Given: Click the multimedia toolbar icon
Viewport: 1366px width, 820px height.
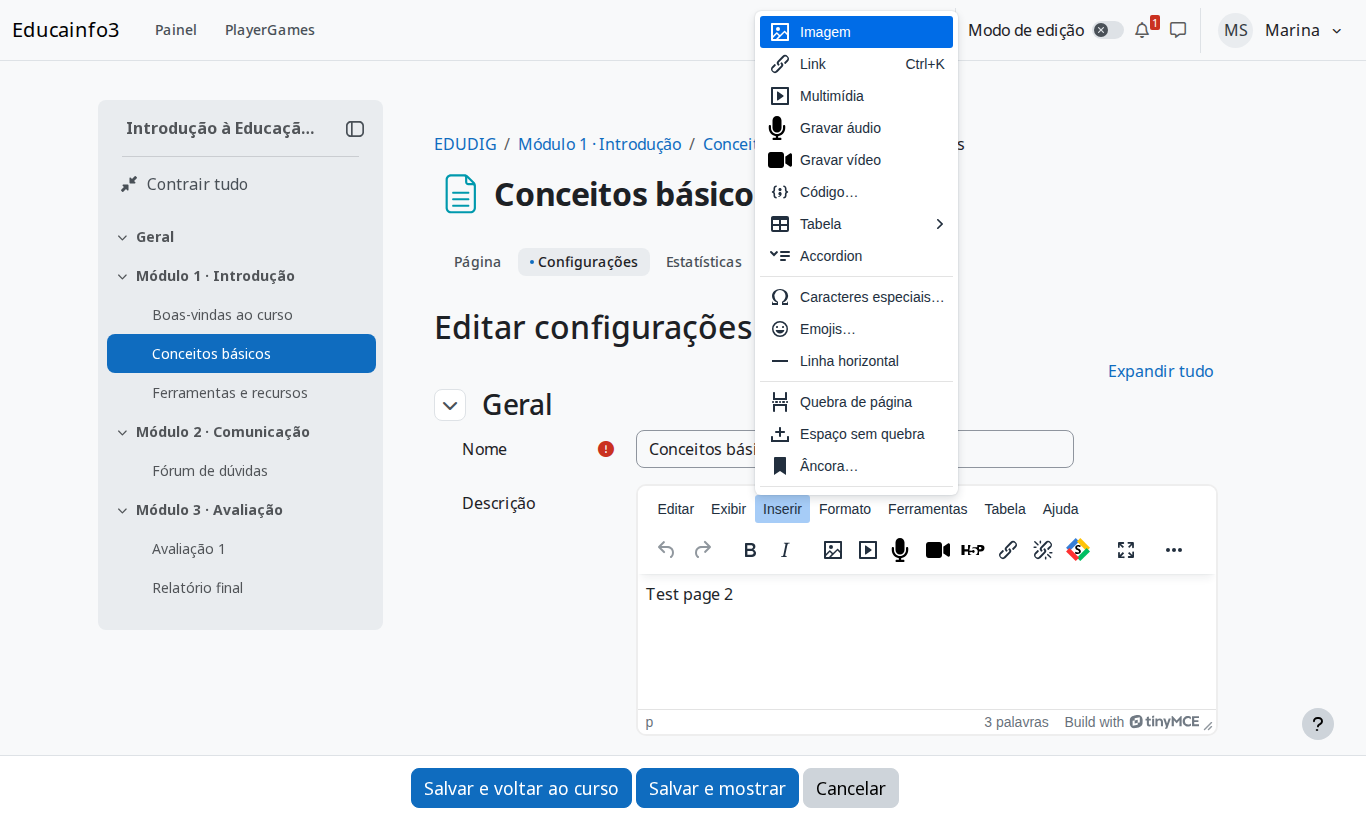Looking at the screenshot, I should pos(868,550).
